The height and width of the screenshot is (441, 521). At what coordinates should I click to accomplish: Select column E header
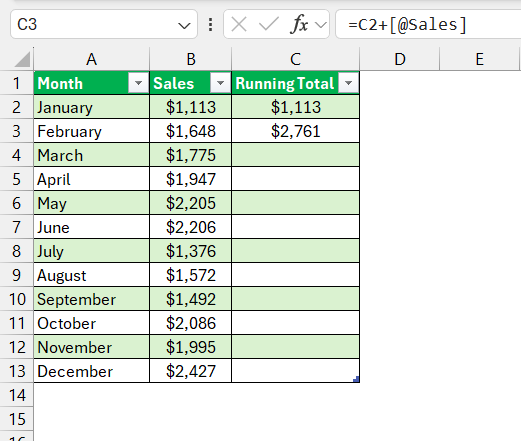click(x=479, y=59)
